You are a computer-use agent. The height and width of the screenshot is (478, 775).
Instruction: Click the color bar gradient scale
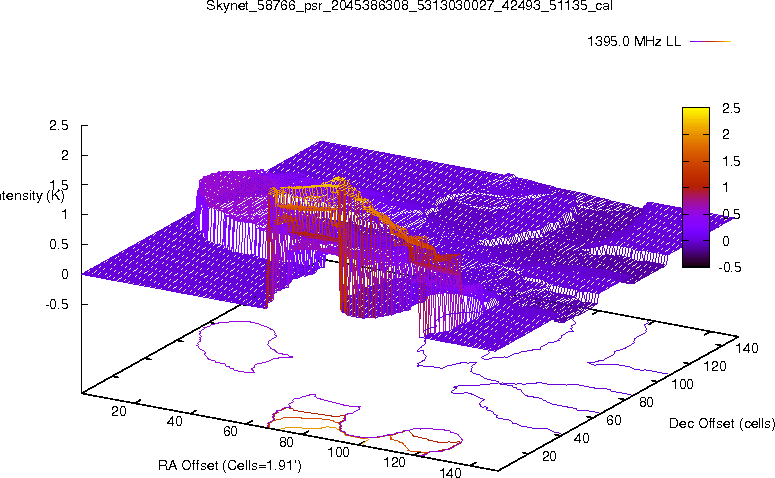(695, 187)
